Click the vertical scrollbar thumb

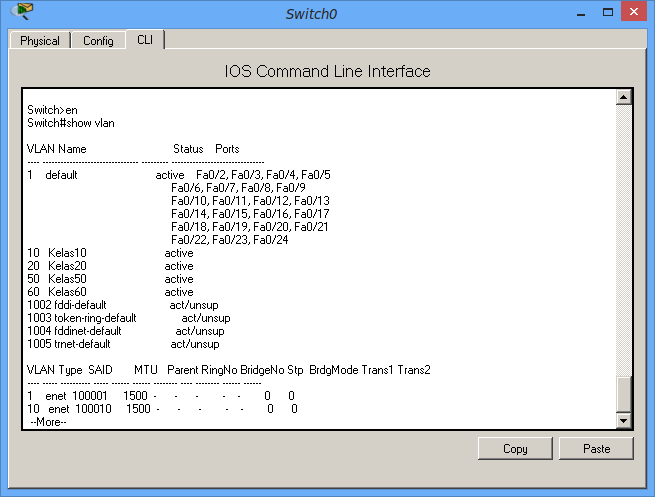[x=623, y=394]
